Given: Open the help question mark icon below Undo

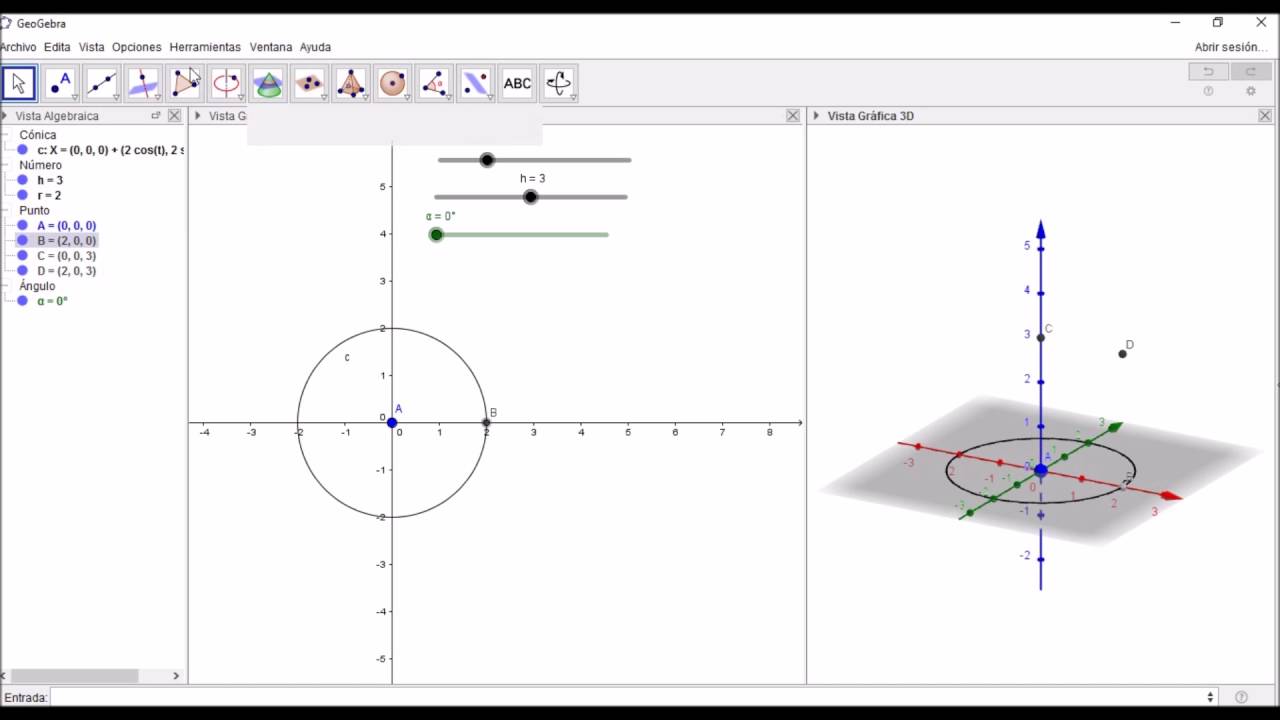Looking at the screenshot, I should 1208,91.
